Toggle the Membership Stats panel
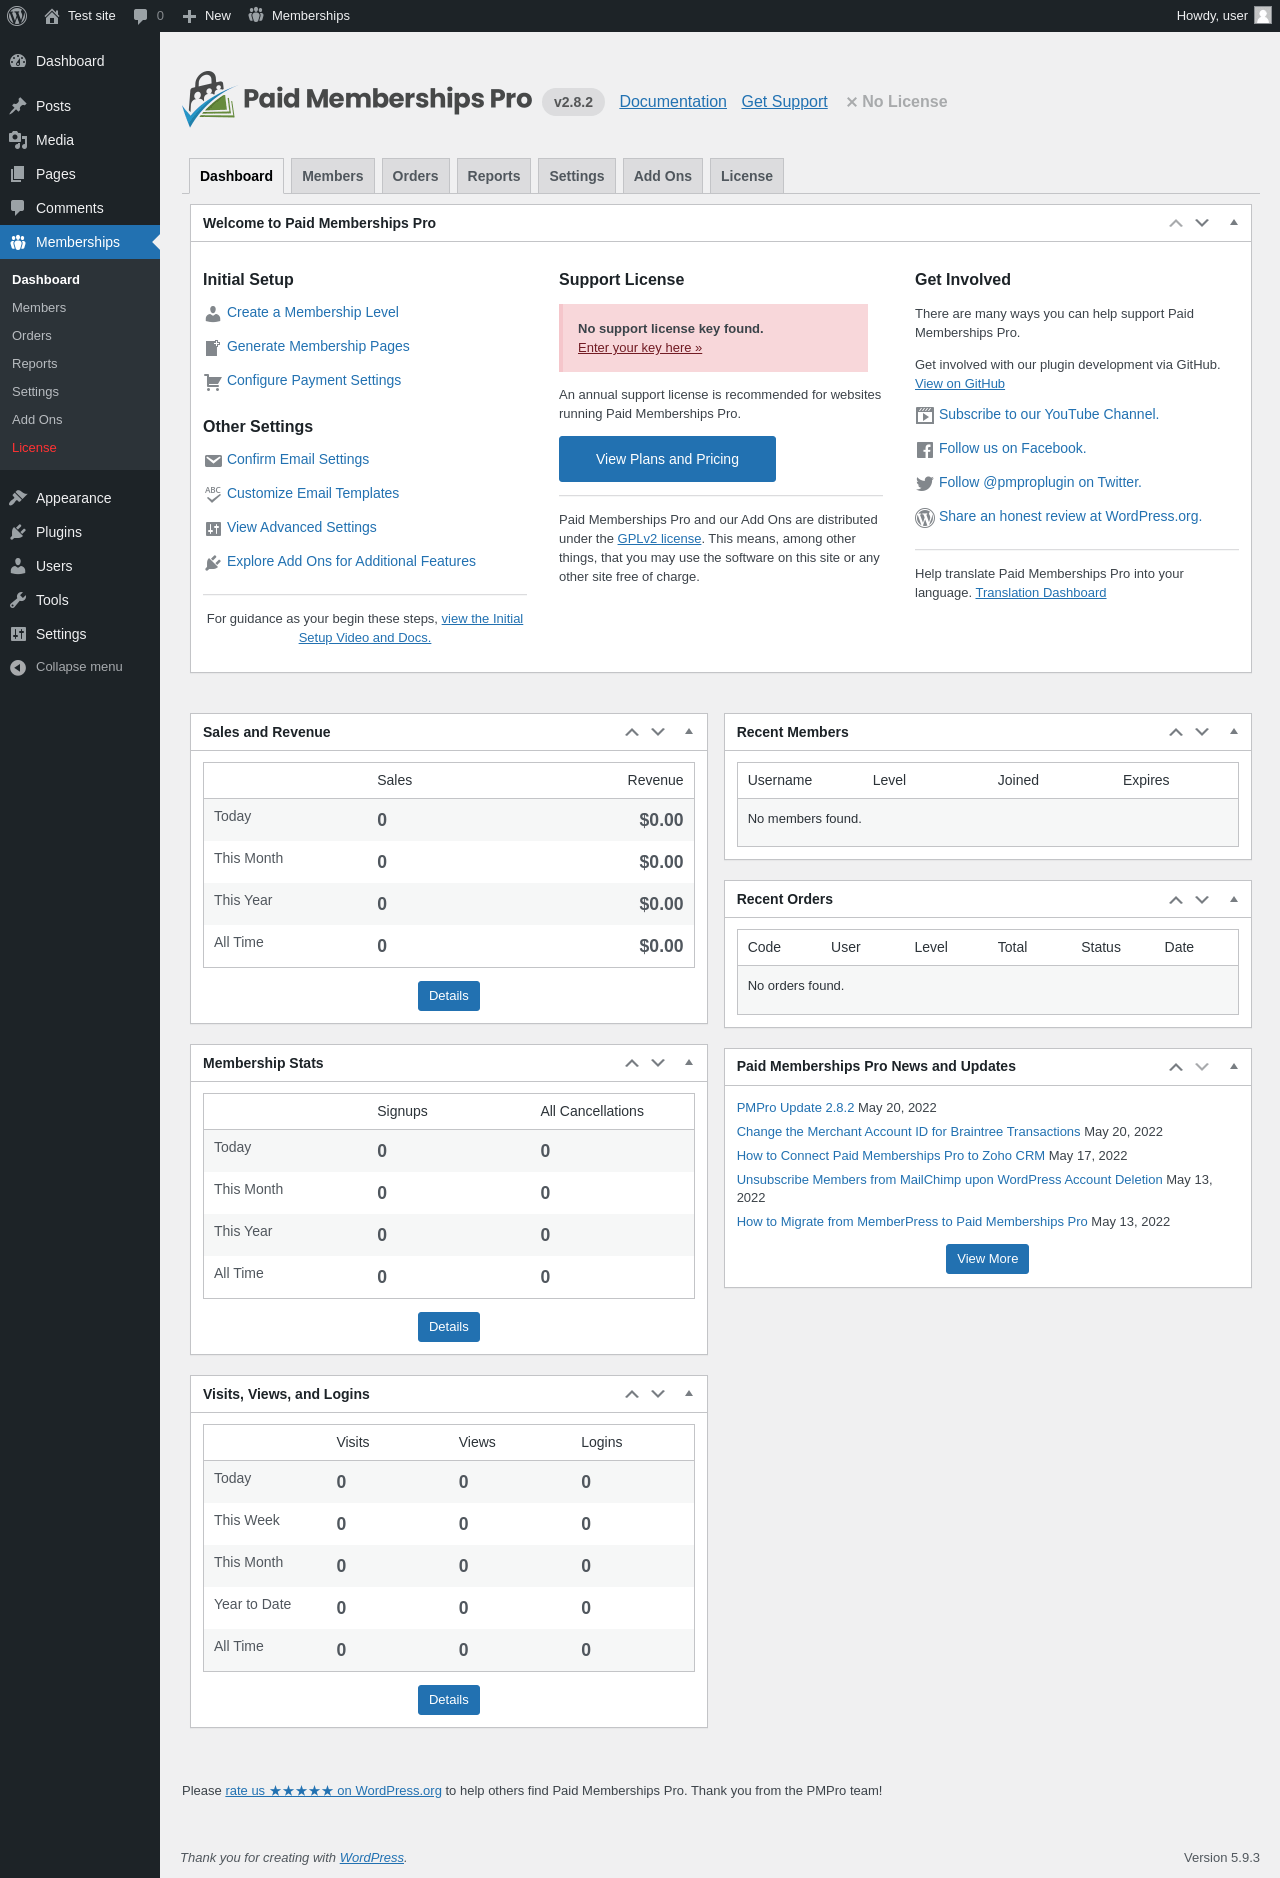This screenshot has height=1878, width=1280. (x=689, y=1063)
